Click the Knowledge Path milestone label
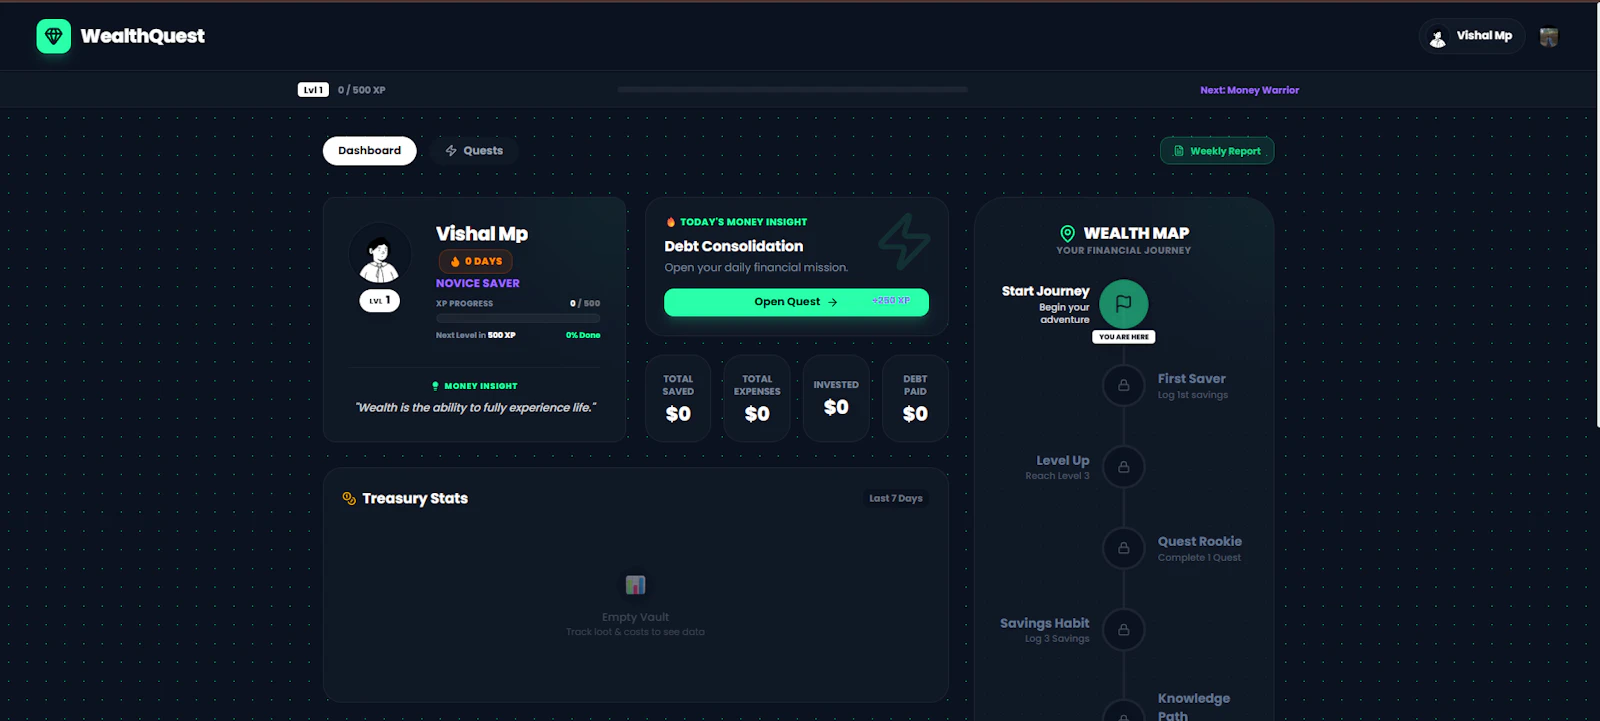Viewport: 1600px width, 721px height. tap(1194, 707)
